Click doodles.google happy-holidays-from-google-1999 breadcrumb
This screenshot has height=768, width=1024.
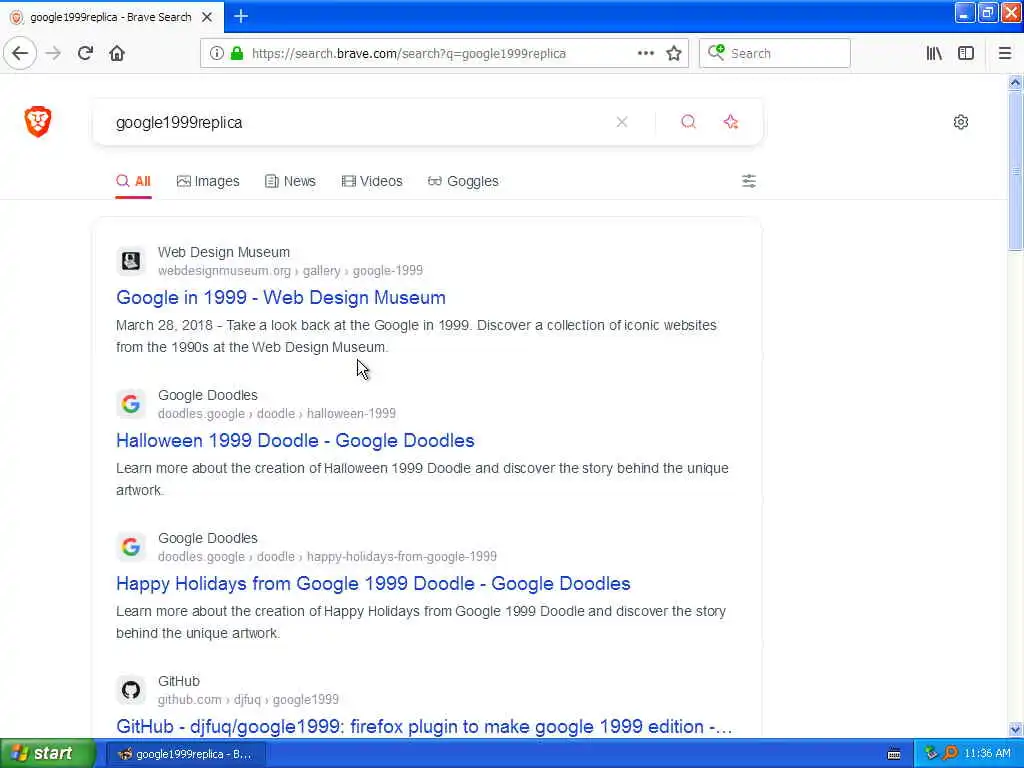tap(327, 557)
